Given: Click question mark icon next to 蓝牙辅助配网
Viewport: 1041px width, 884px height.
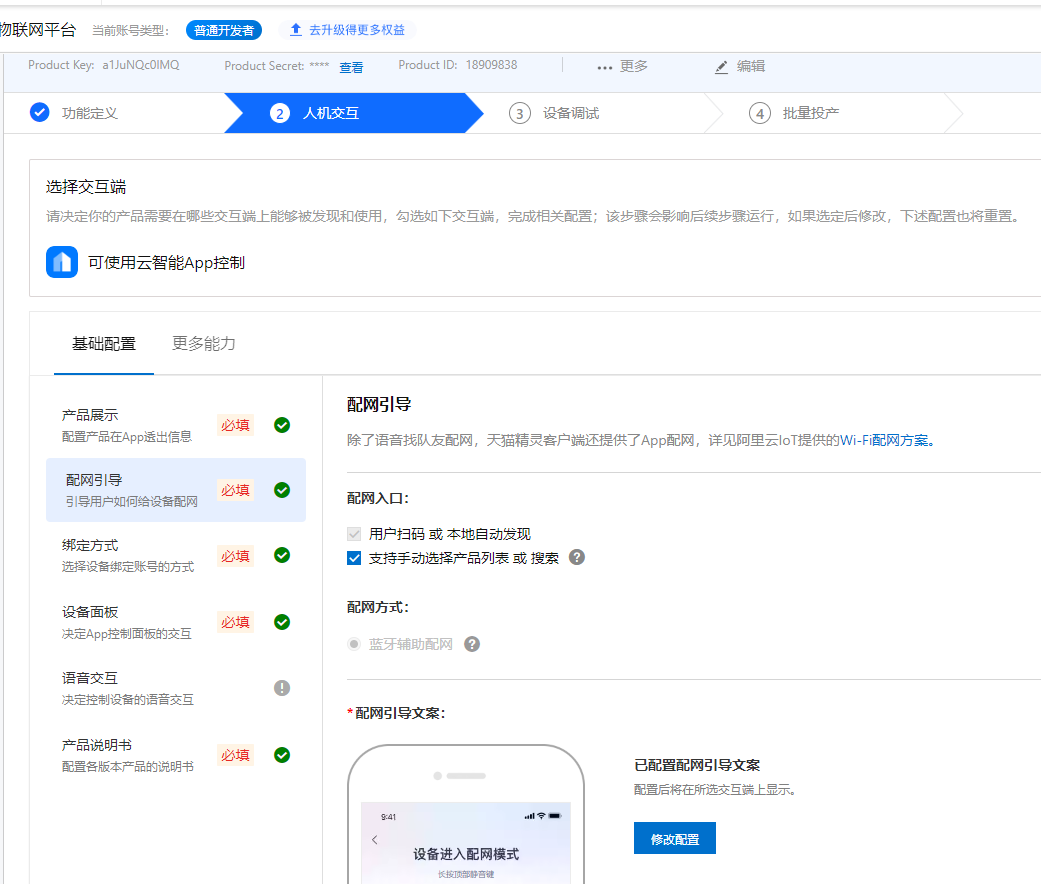Looking at the screenshot, I should (471, 644).
